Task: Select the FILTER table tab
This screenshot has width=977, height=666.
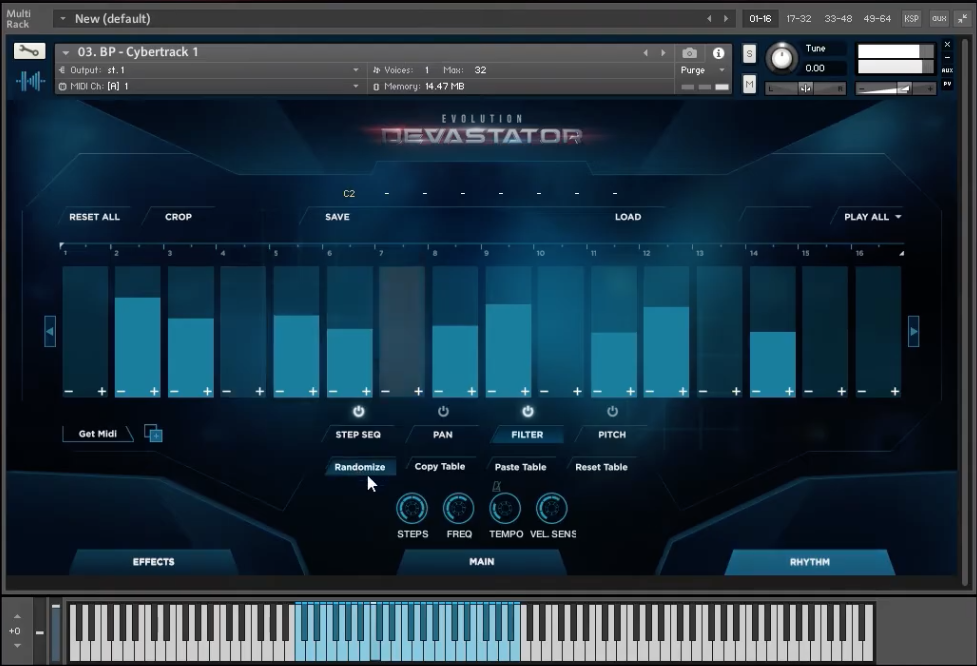Action: (x=527, y=434)
